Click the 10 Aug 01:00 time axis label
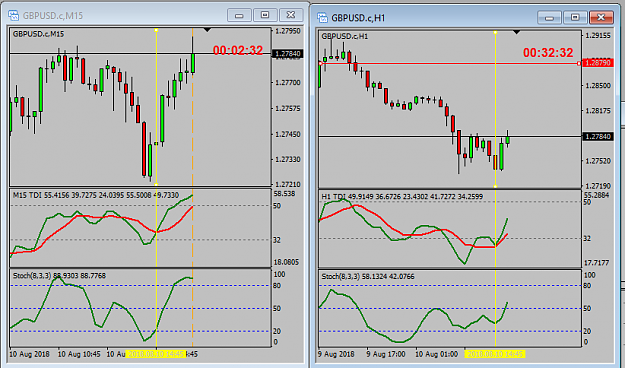Image resolution: width=625 pixels, height=368 pixels. click(x=436, y=354)
